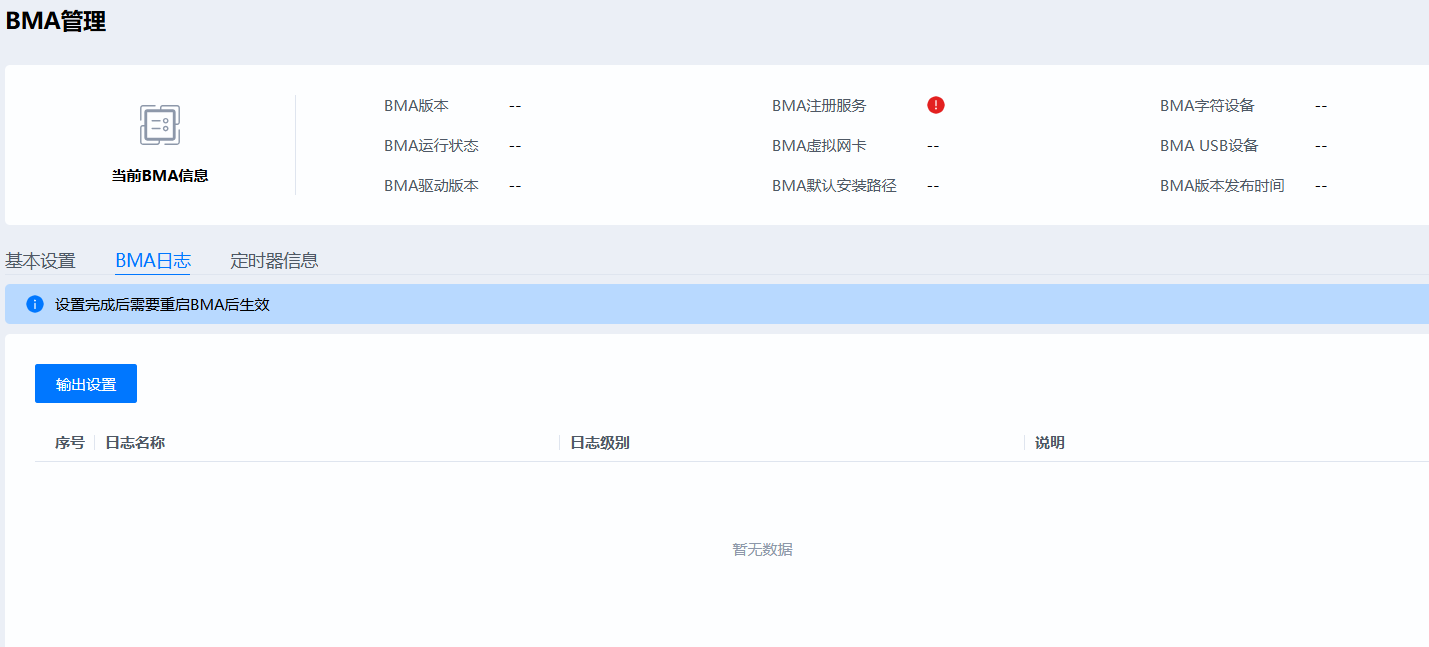The image size is (1429, 647).
Task: Click the 日志级别 column header
Action: tap(597, 442)
